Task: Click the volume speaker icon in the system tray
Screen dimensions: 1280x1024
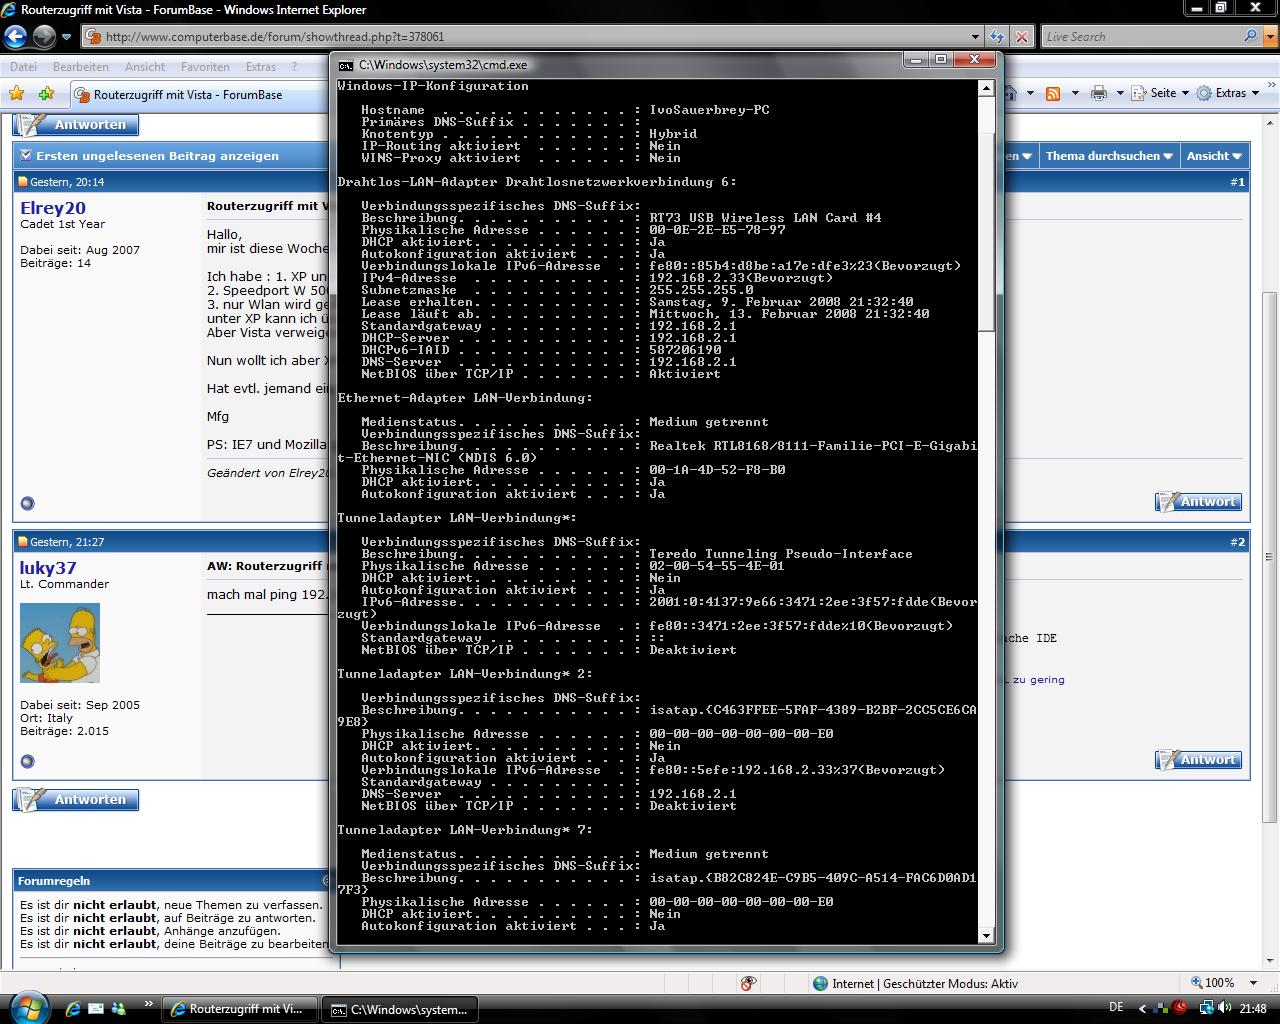Action: pos(1225,1008)
